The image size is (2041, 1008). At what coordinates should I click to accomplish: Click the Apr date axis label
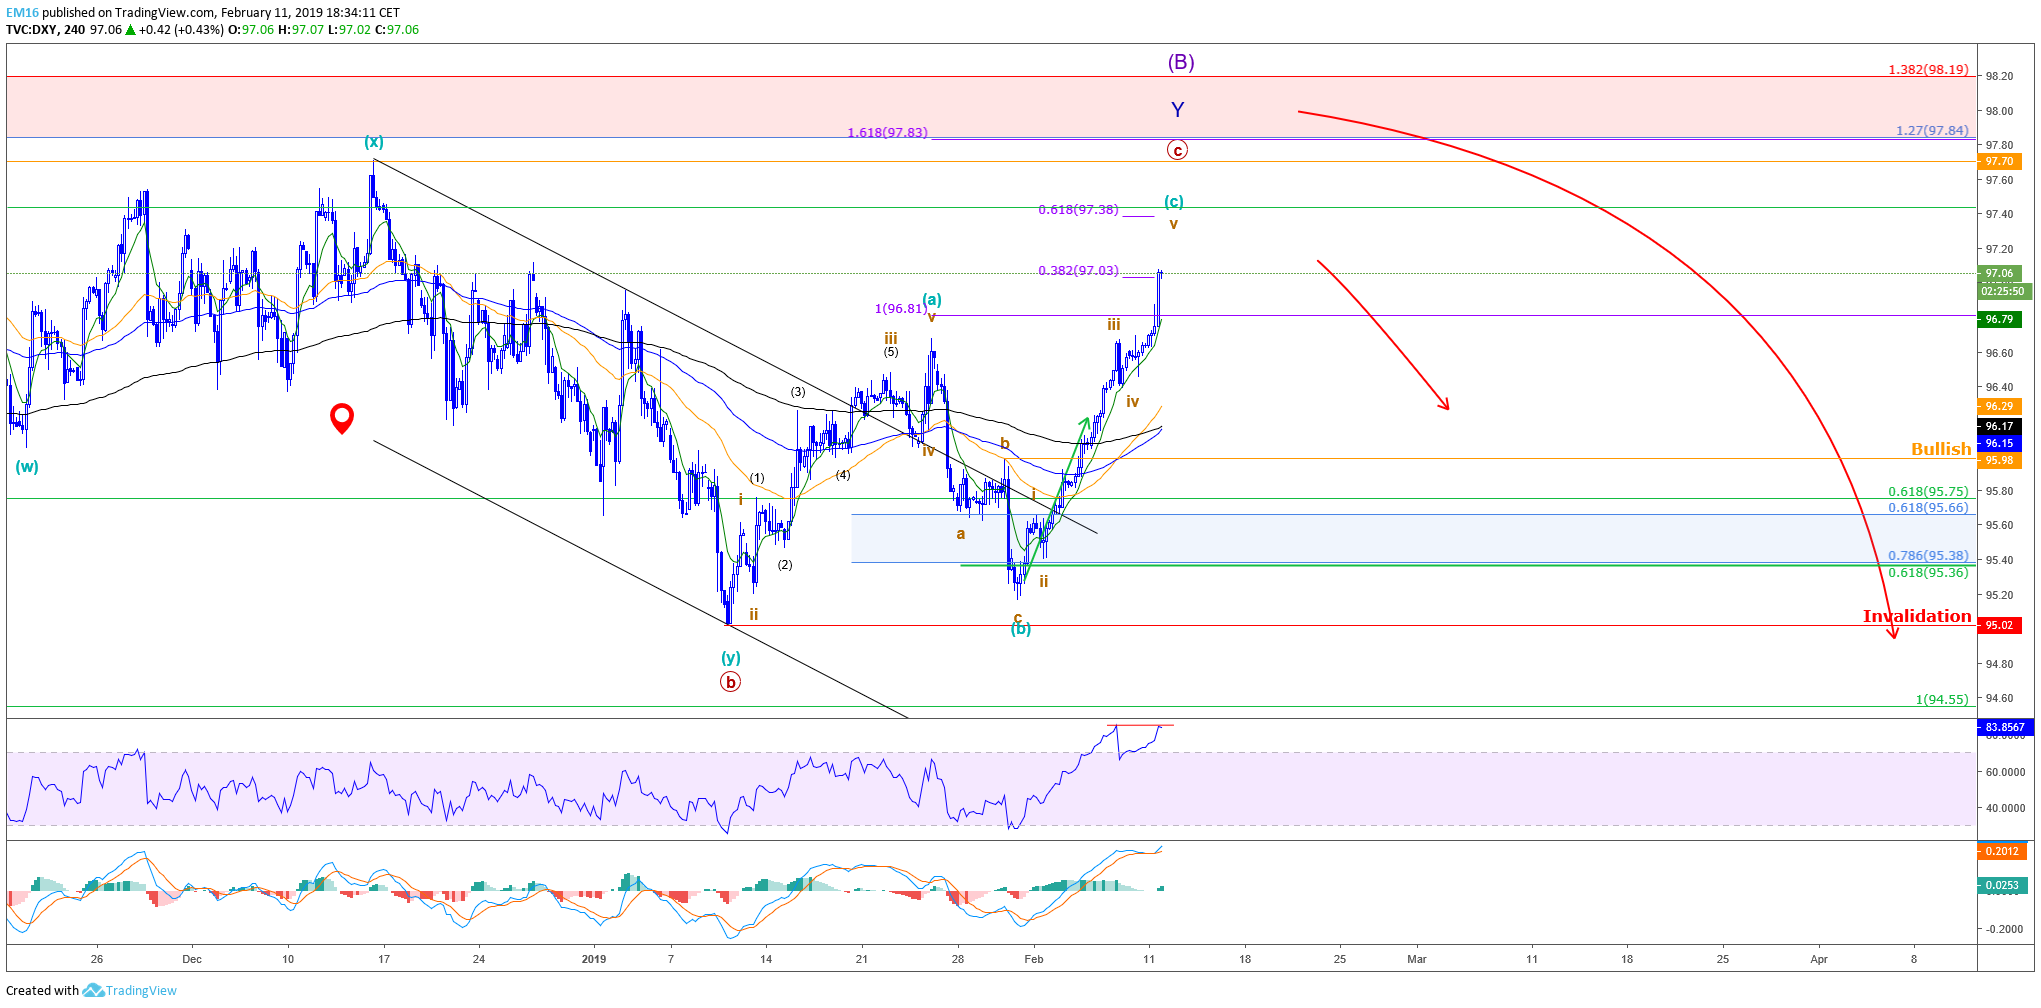pos(1819,959)
